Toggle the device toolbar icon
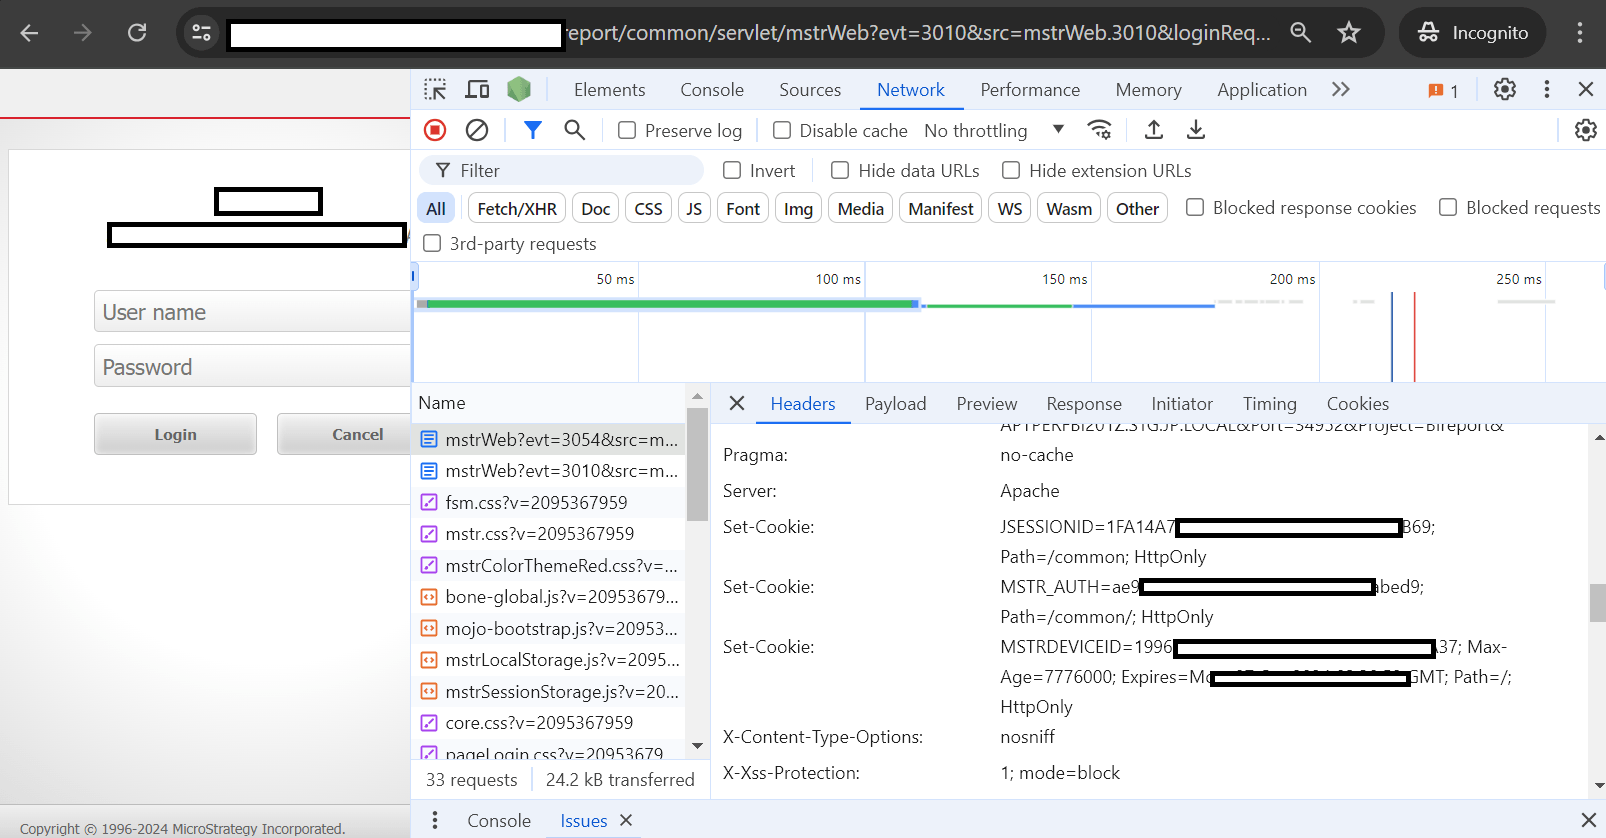Viewport: 1606px width, 838px height. coord(477,90)
